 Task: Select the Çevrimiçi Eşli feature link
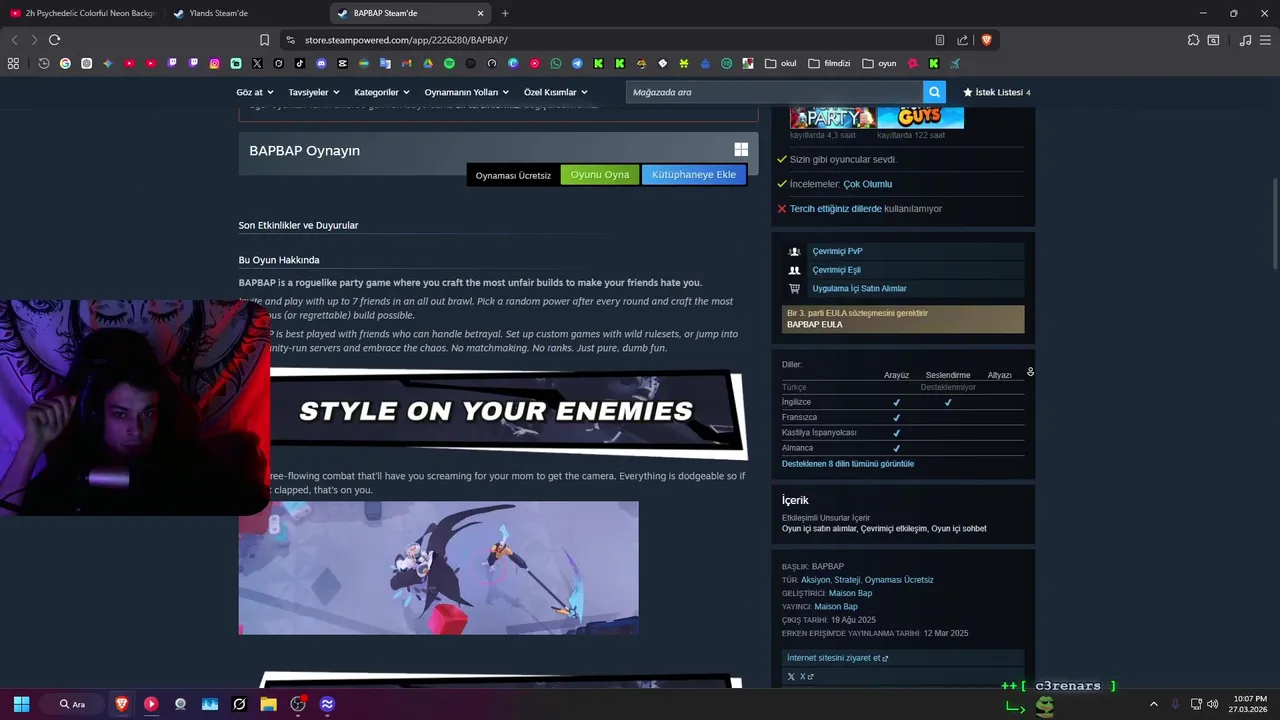point(836,270)
